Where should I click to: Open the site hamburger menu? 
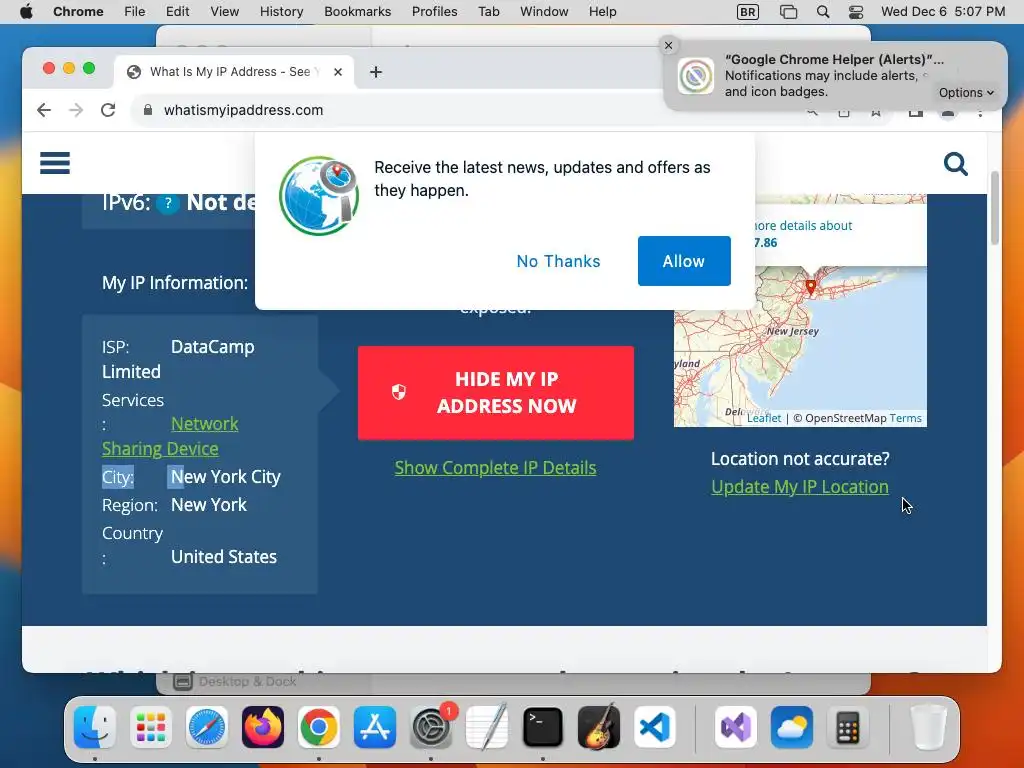point(55,163)
